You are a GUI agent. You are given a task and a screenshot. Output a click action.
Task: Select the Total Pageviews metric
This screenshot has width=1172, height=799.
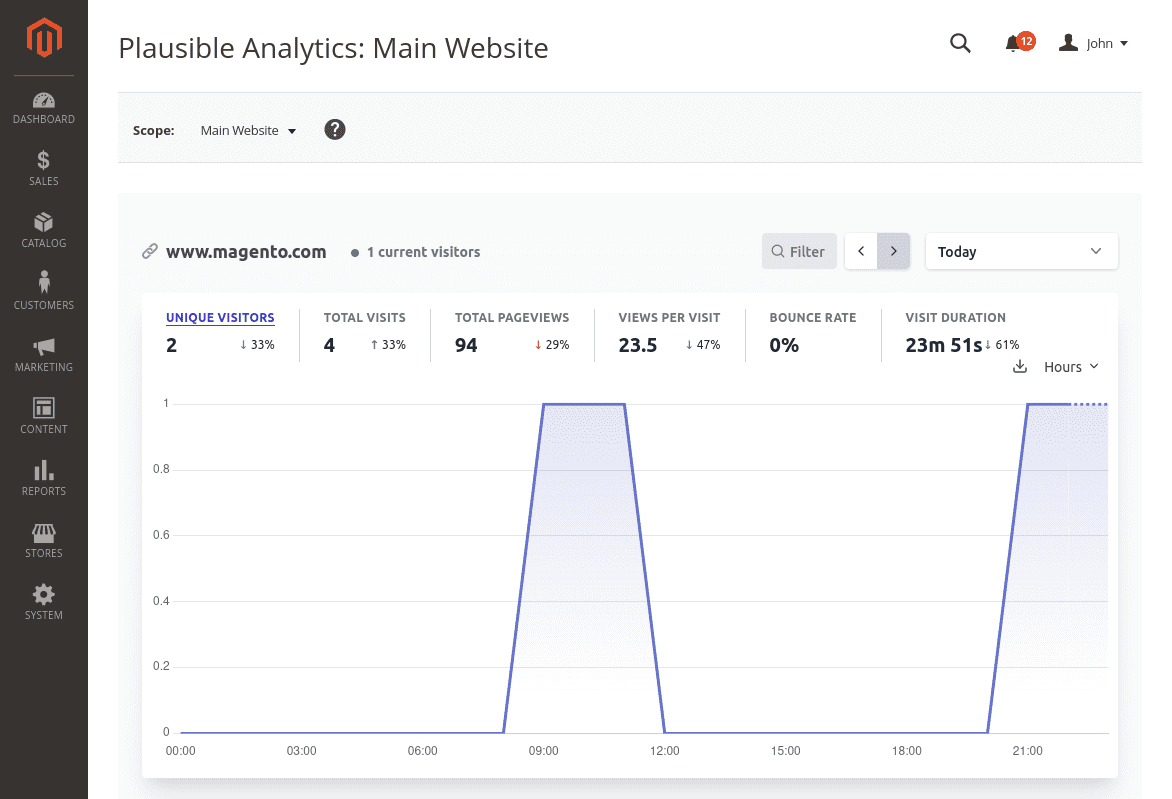pos(512,333)
